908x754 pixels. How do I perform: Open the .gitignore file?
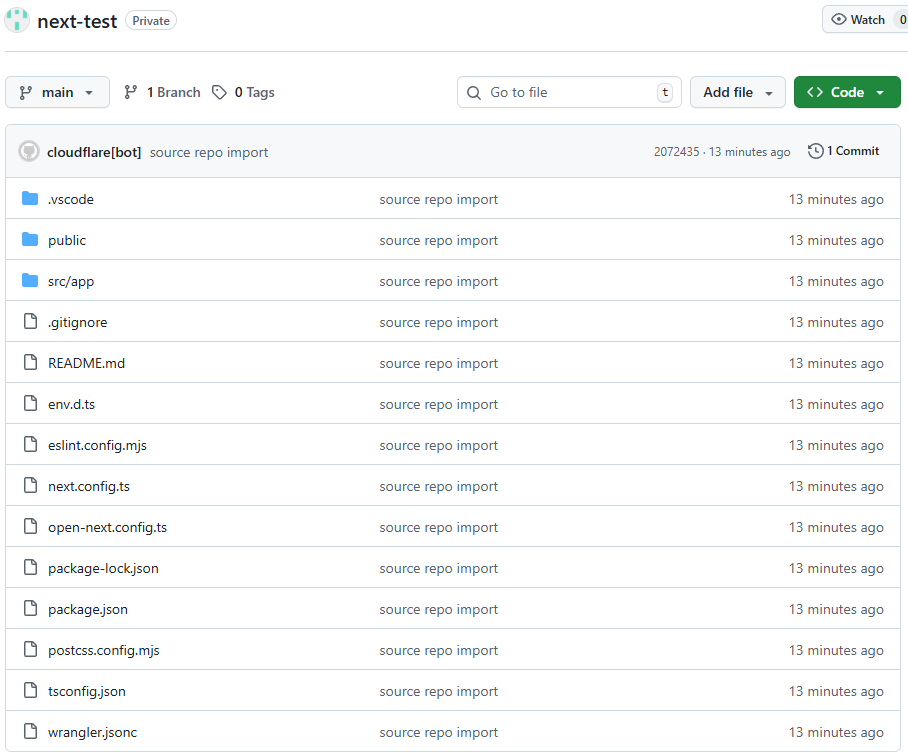[x=78, y=323]
